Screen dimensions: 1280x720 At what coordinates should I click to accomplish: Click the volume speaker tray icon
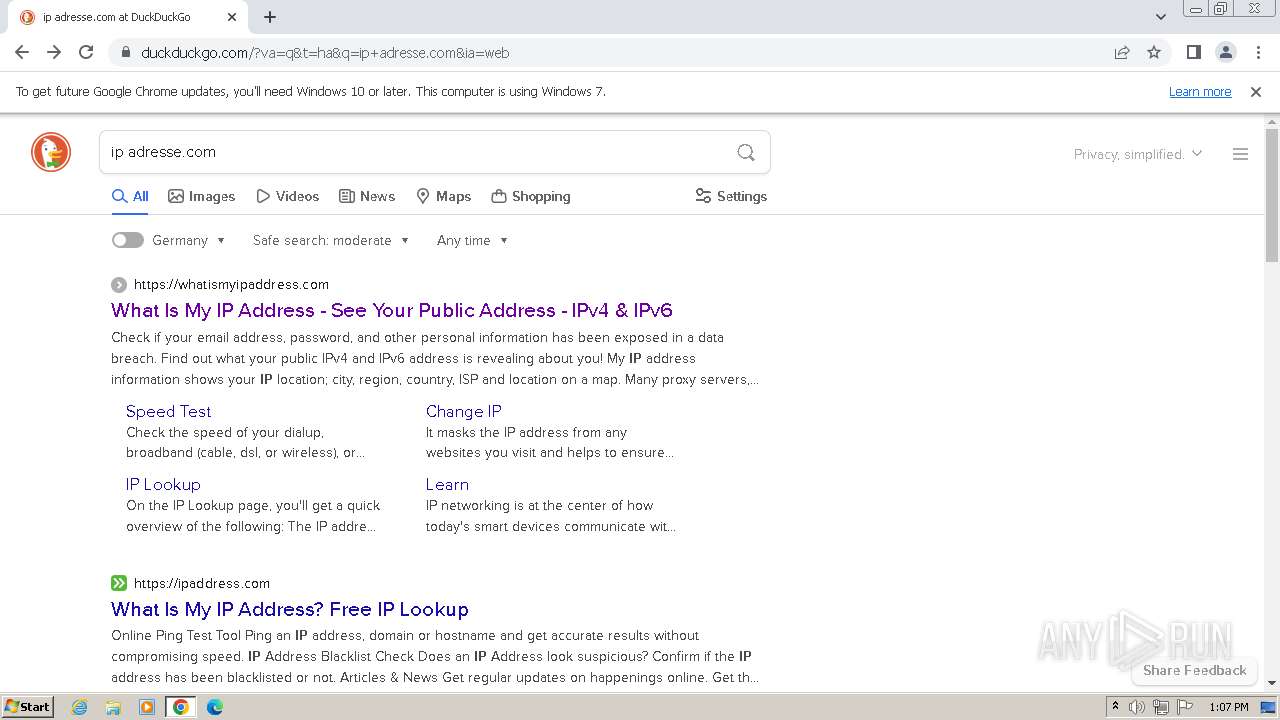[1137, 707]
